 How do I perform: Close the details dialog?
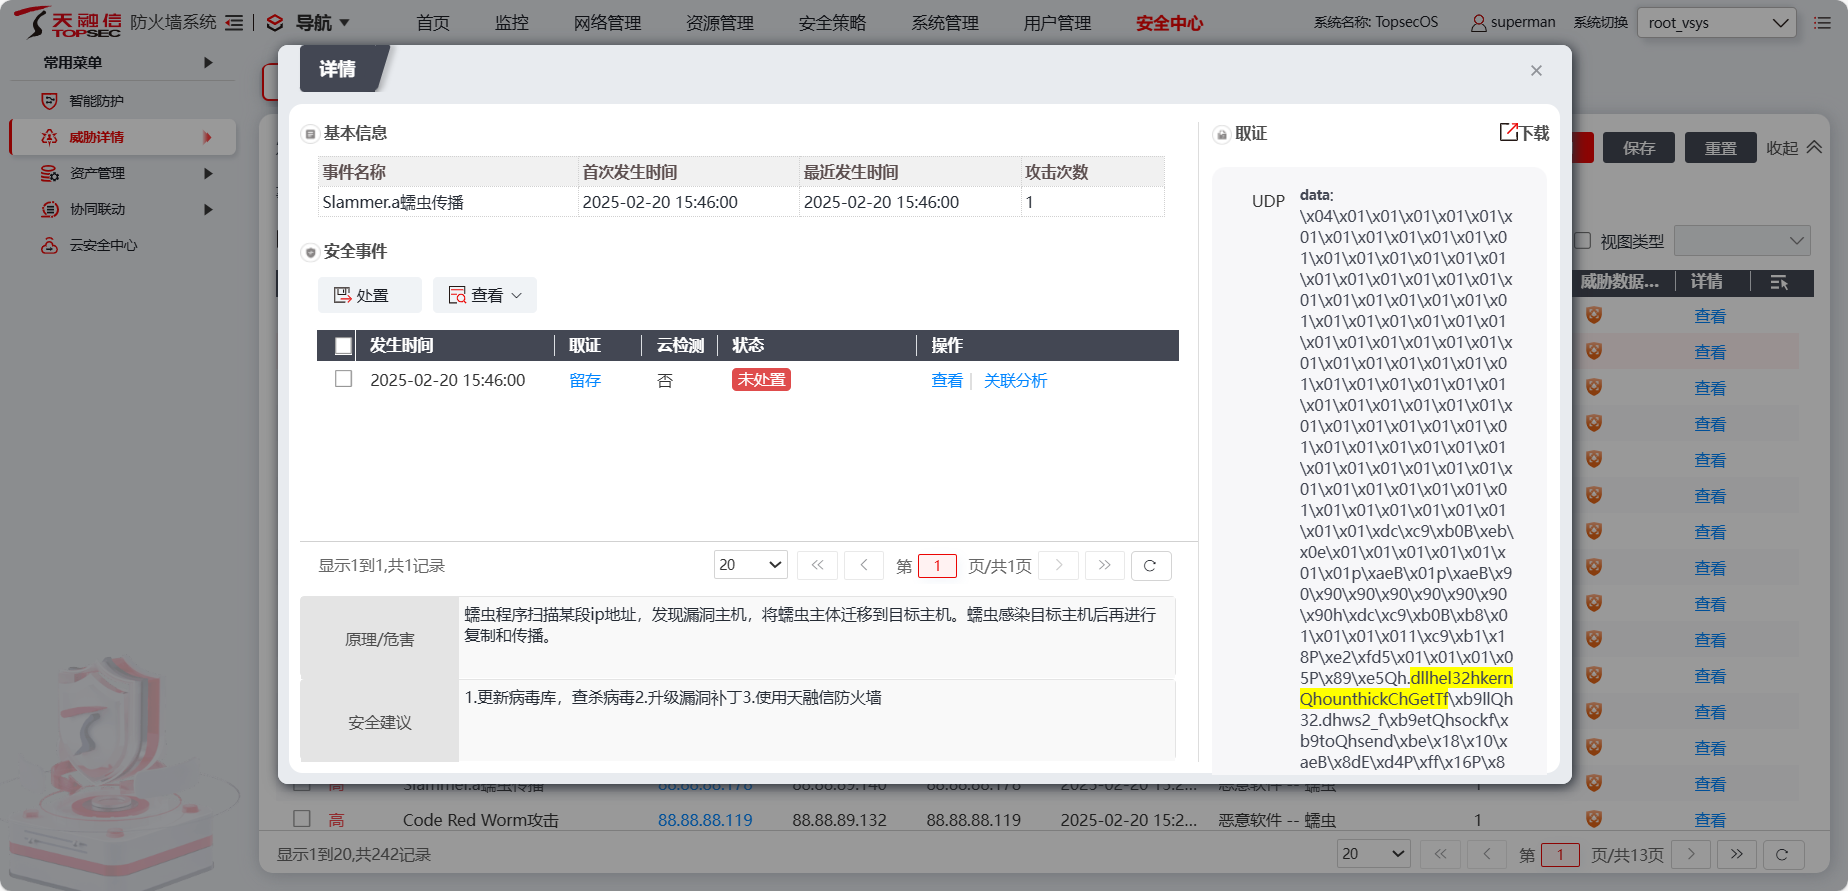click(x=1536, y=70)
